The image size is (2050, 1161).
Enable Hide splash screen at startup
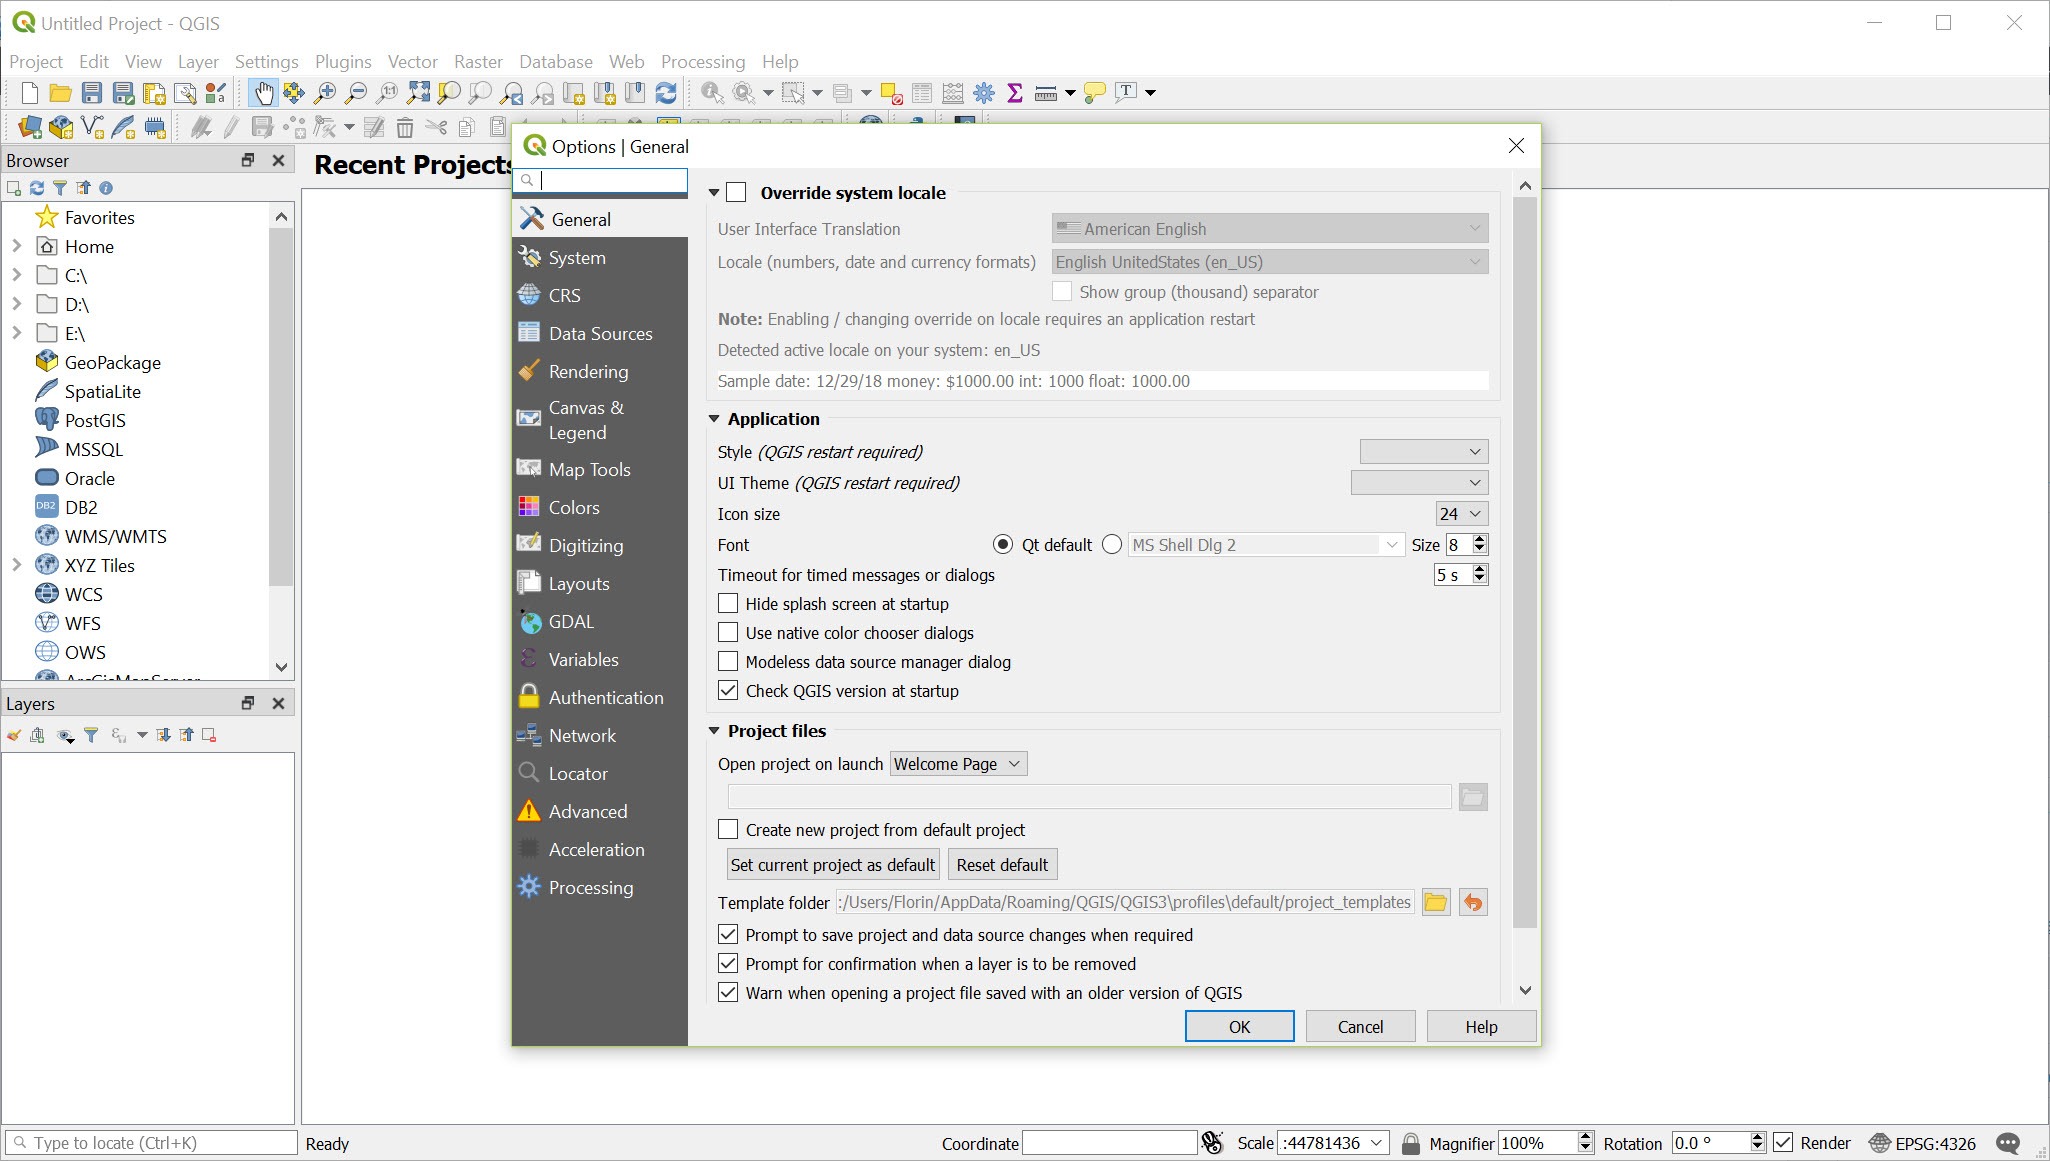coord(729,604)
